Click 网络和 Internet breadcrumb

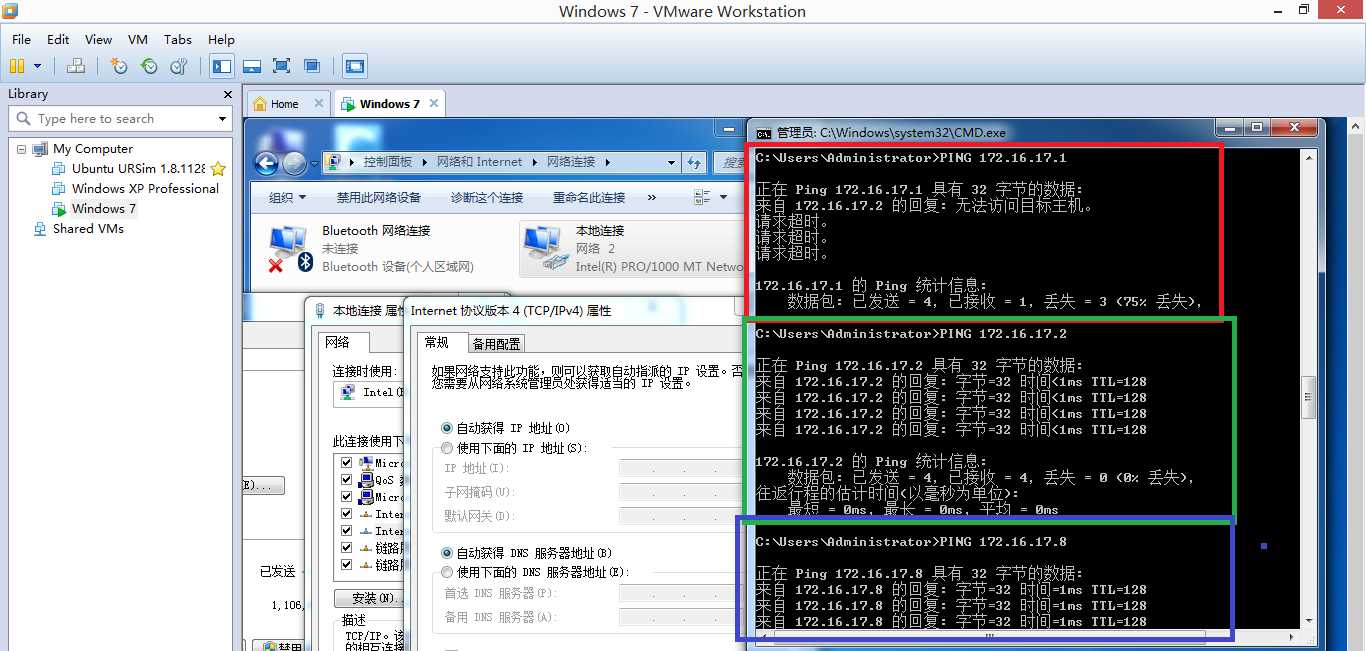tap(479, 162)
